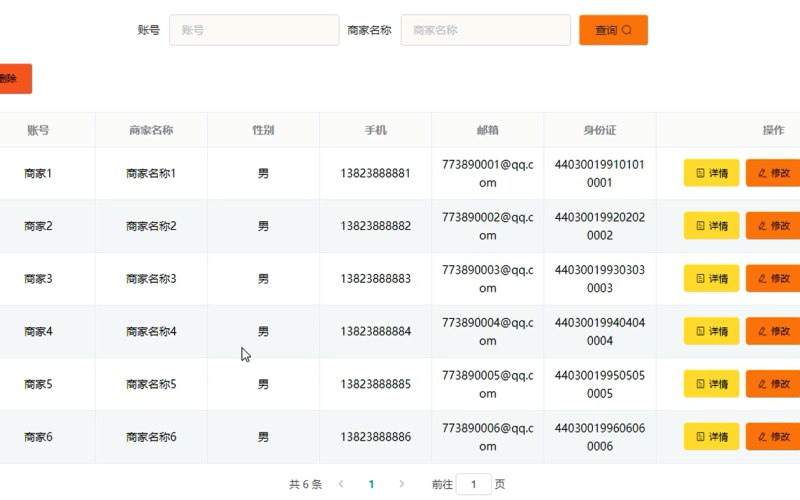
Task: Select cell text 商家1
Action: pyautogui.click(x=38, y=173)
